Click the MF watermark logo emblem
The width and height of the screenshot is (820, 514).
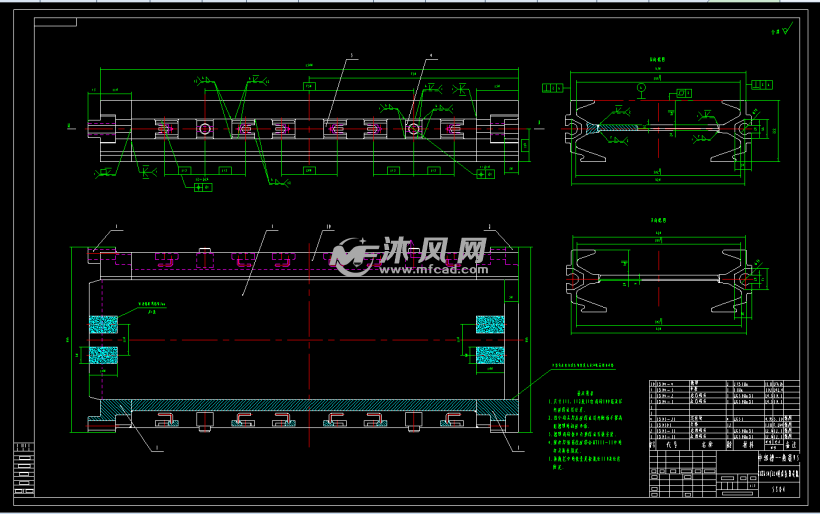(x=353, y=257)
